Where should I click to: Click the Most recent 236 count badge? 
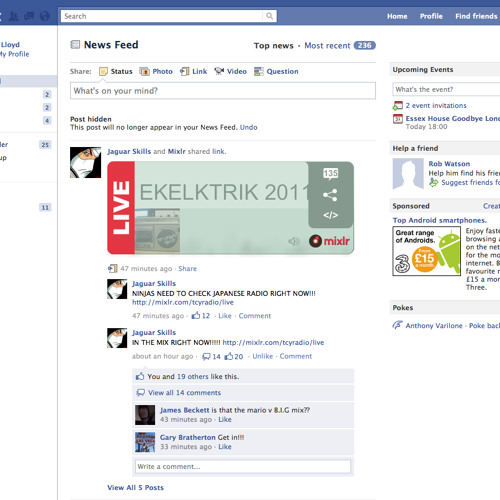[364, 45]
